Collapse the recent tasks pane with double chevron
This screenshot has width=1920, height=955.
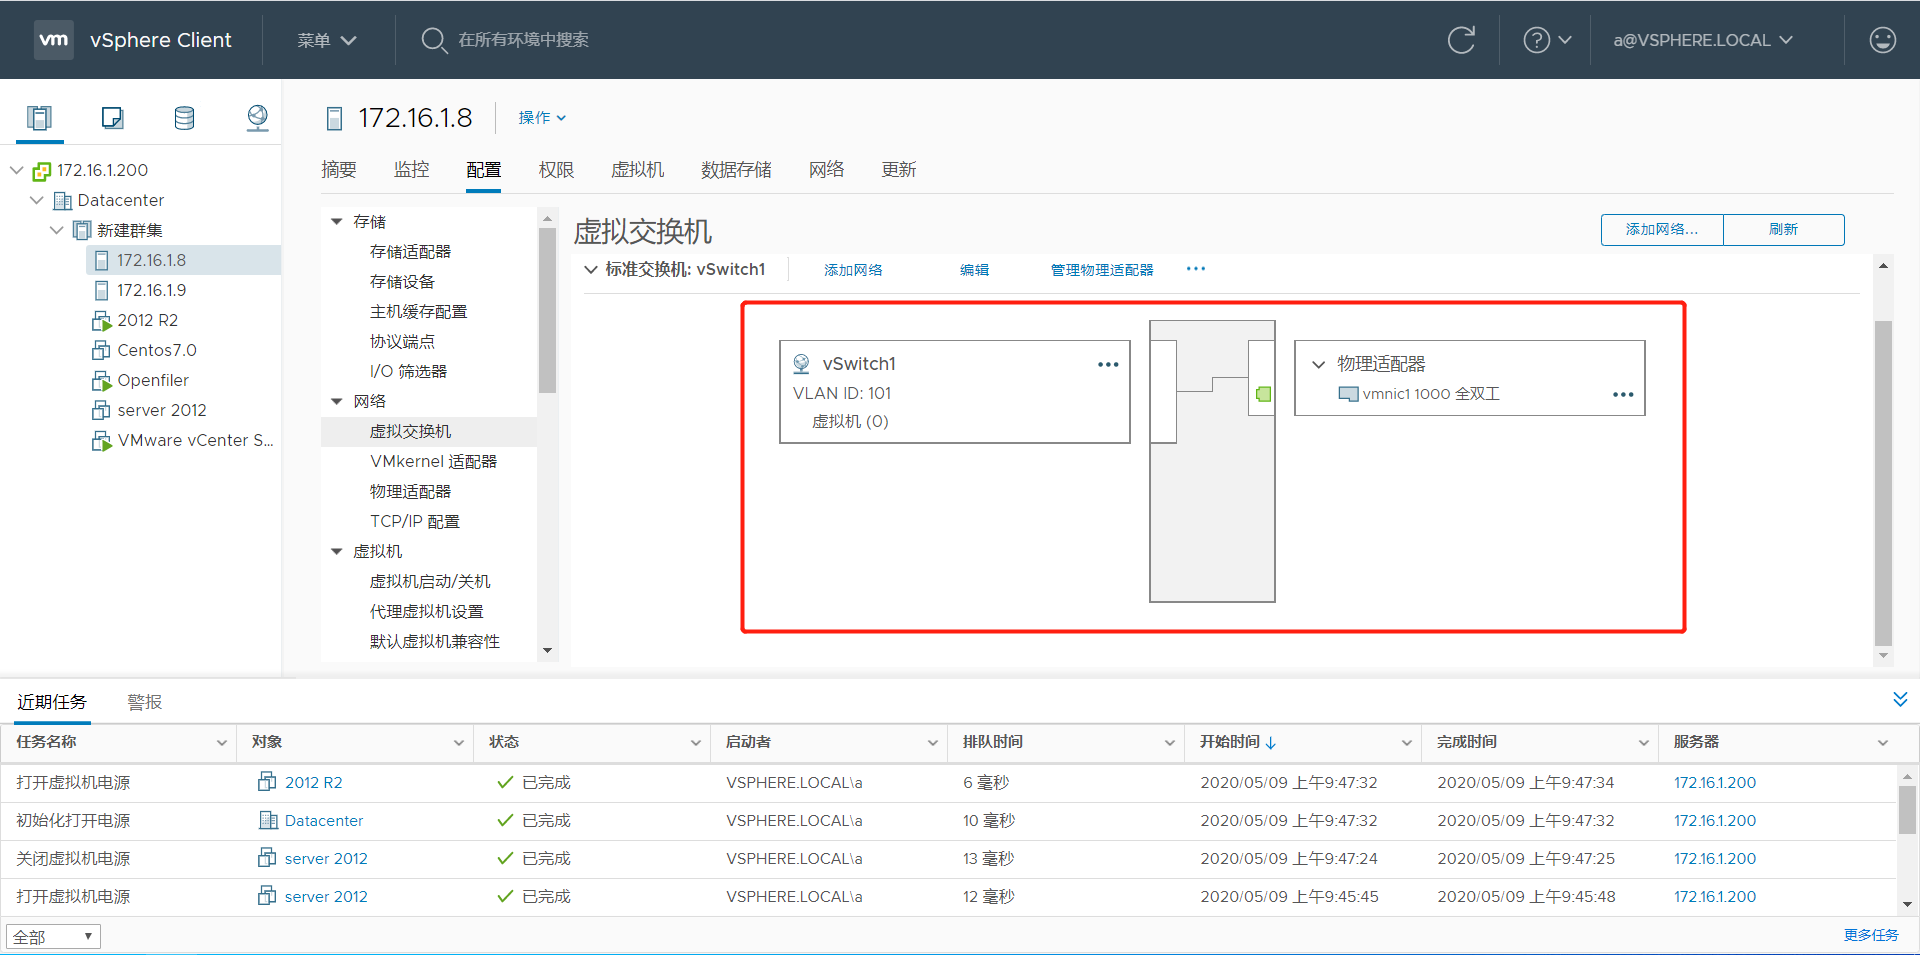tap(1899, 700)
